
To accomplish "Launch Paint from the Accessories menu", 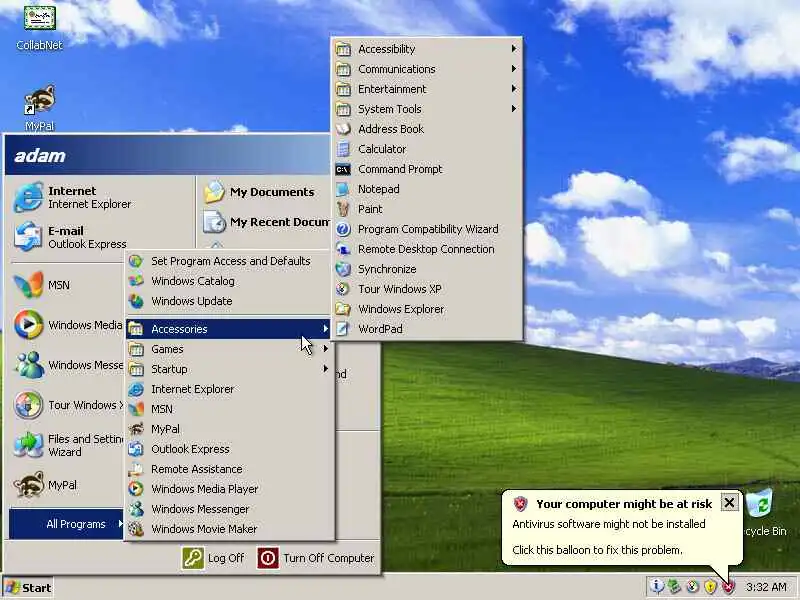I will pyautogui.click(x=428, y=209).
